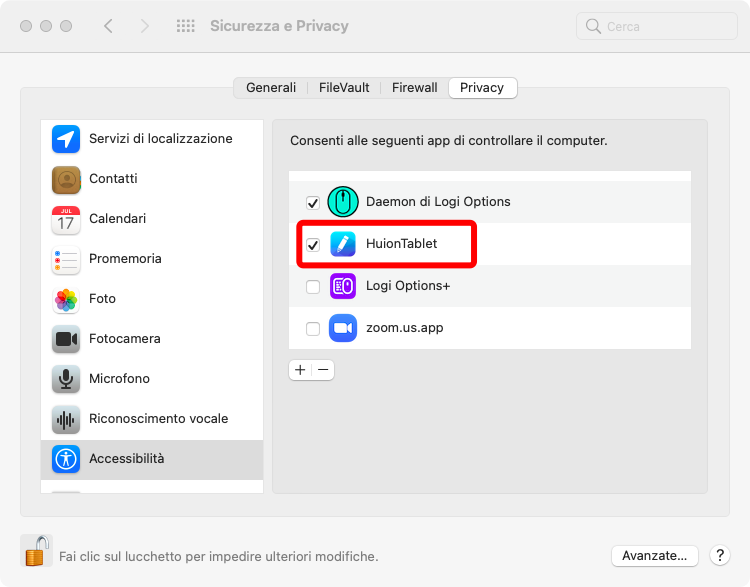The image size is (750, 587).
Task: Enable the zoom.us.app checkbox
Action: [313, 328]
